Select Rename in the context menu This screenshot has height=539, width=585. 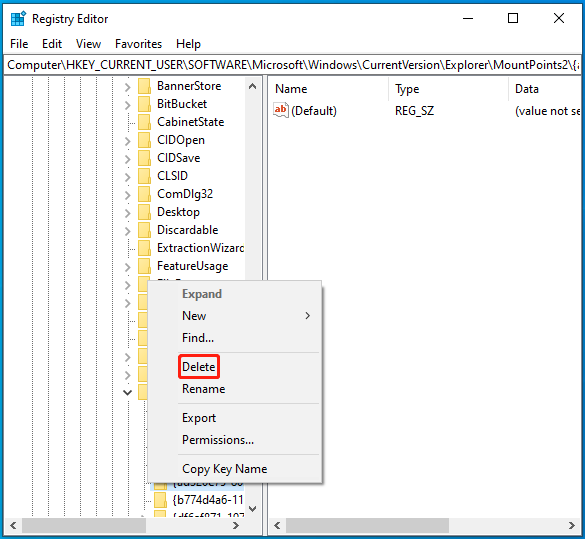[203, 389]
